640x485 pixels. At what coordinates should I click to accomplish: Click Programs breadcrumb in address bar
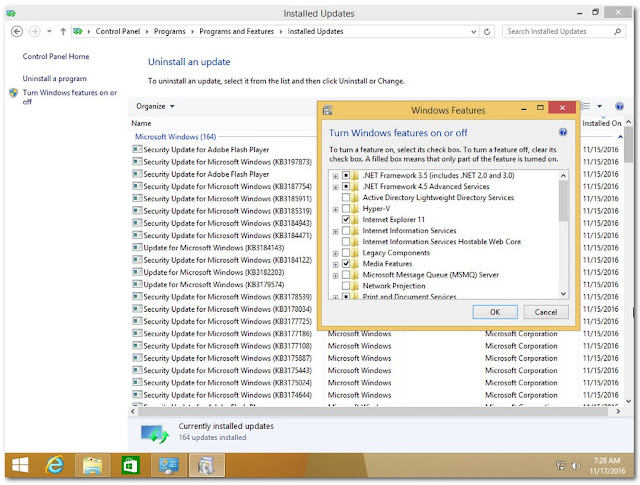(x=169, y=31)
